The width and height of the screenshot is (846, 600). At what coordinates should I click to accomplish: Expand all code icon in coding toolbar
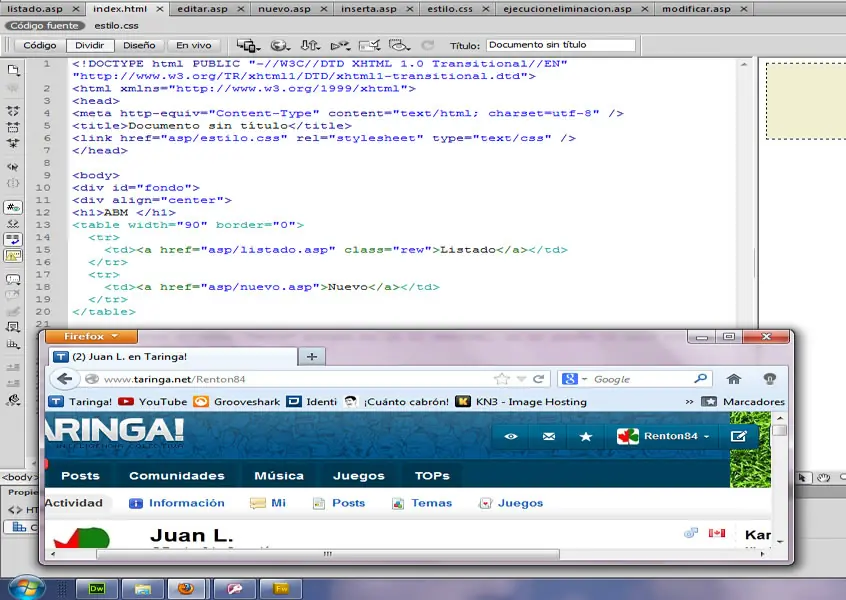(x=13, y=144)
